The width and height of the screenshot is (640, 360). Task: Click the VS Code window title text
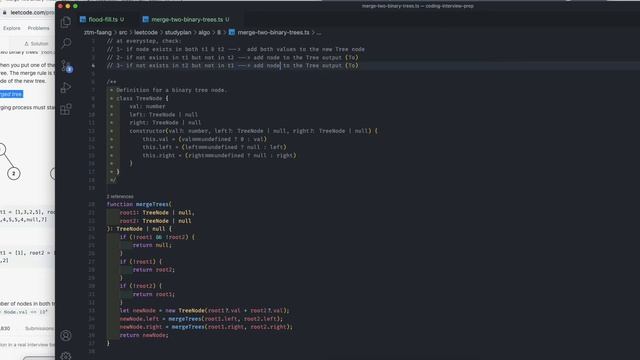pos(418,6)
